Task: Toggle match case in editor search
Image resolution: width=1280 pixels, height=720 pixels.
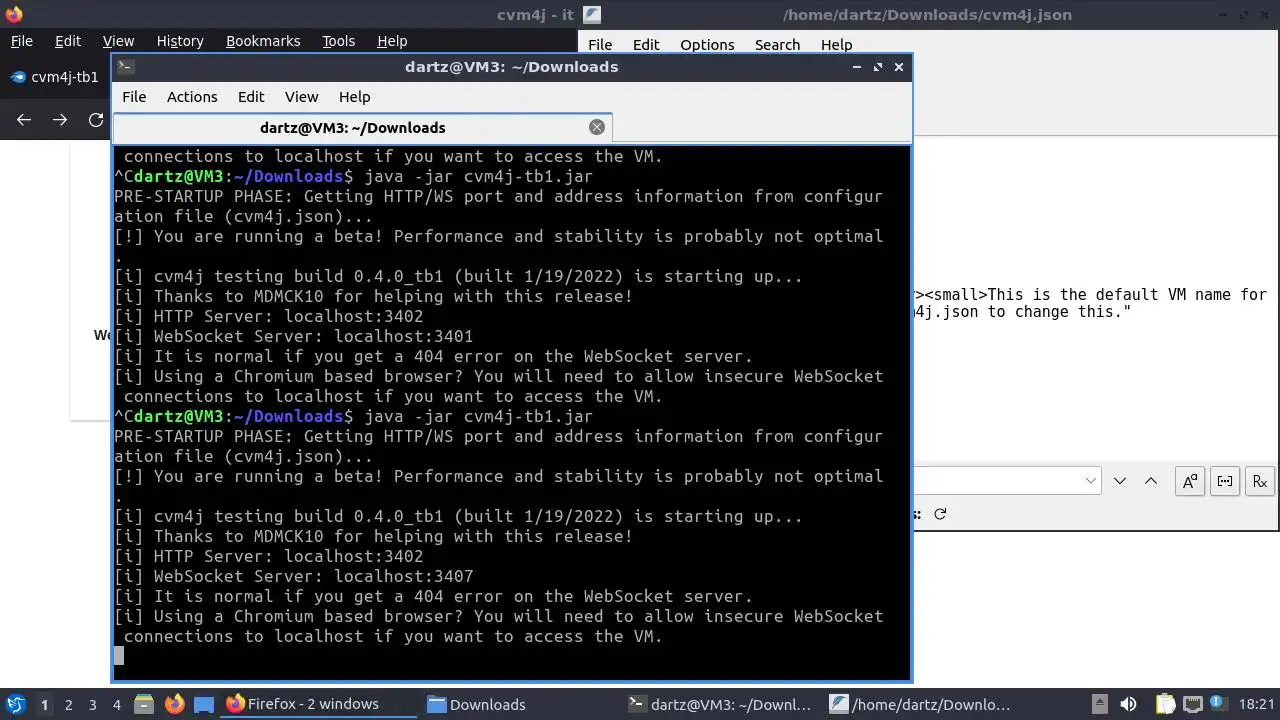Action: tap(1190, 481)
